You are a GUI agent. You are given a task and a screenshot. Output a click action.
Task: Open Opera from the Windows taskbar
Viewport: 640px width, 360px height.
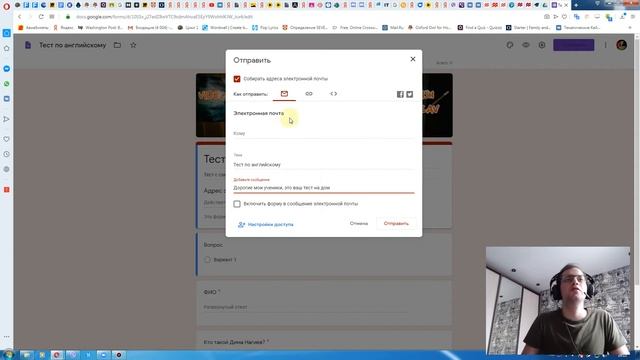coord(56,355)
